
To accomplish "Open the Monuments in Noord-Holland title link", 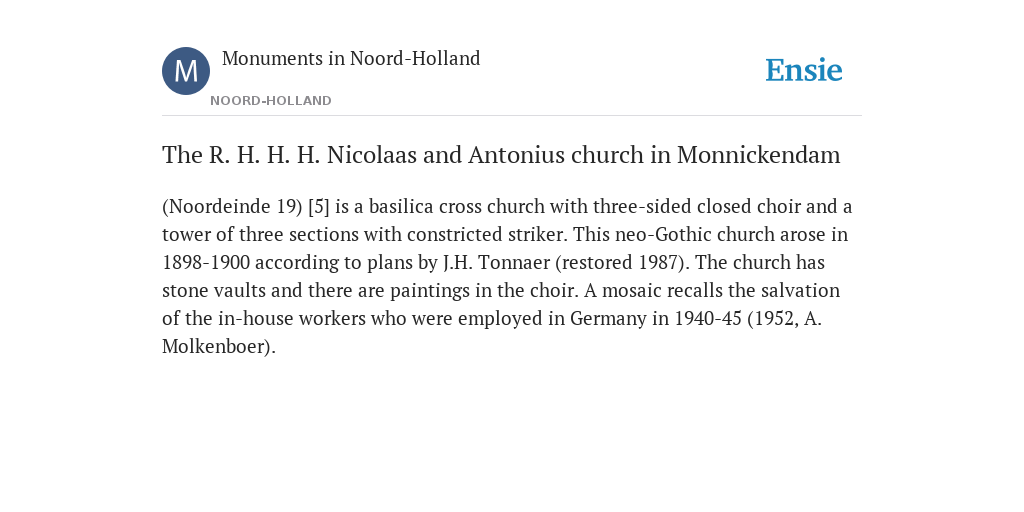I will 351,58.
